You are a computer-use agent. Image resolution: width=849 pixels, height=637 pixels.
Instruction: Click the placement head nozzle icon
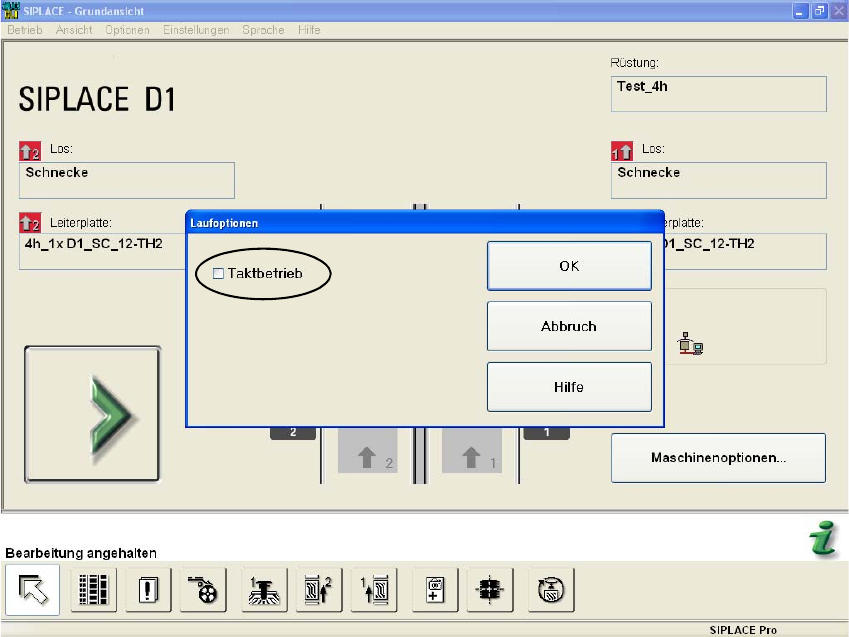(x=264, y=590)
